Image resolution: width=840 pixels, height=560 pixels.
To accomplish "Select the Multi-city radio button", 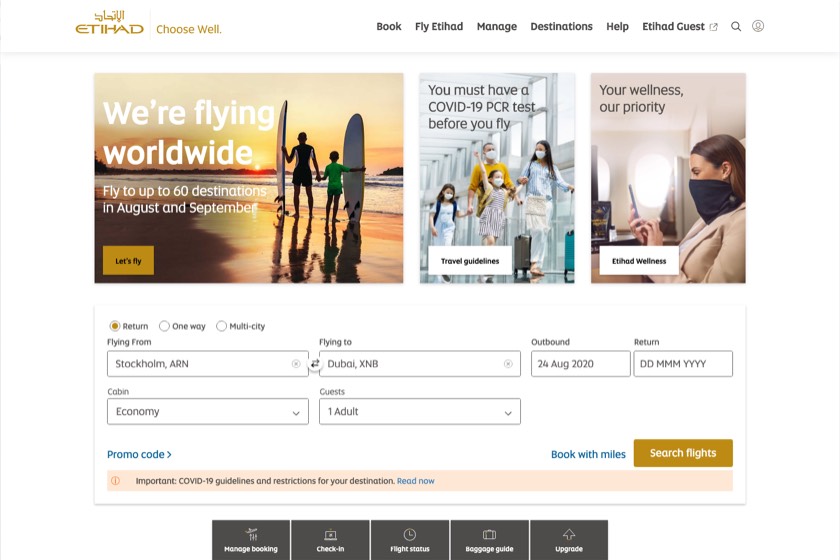I will click(221, 326).
